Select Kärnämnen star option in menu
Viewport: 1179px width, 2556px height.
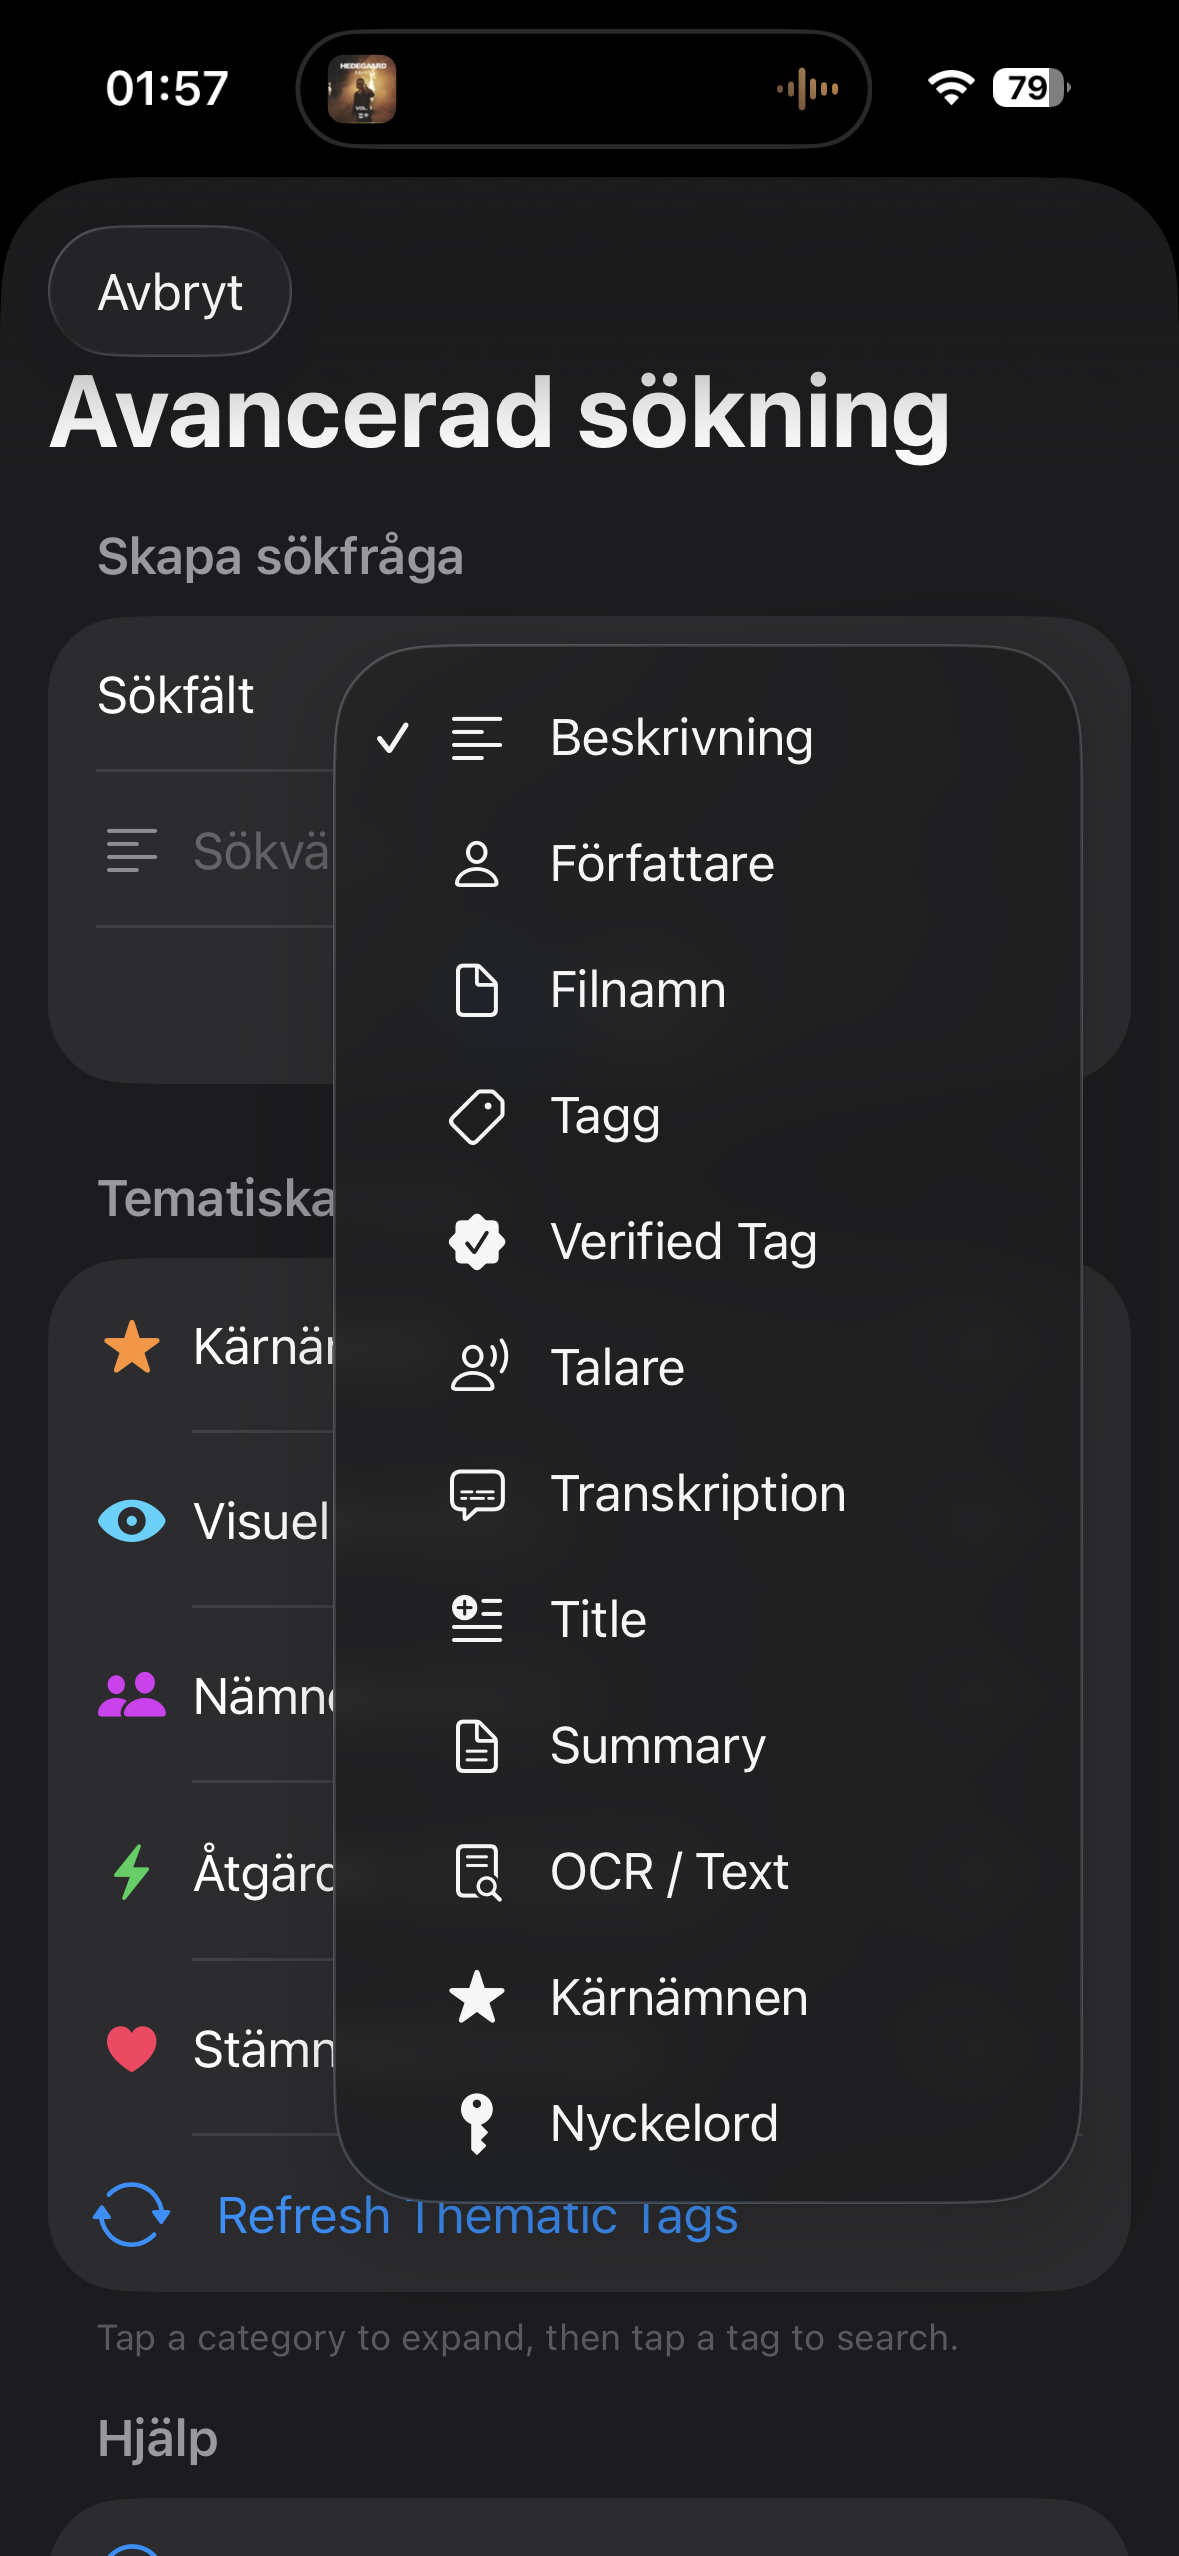tap(678, 1998)
